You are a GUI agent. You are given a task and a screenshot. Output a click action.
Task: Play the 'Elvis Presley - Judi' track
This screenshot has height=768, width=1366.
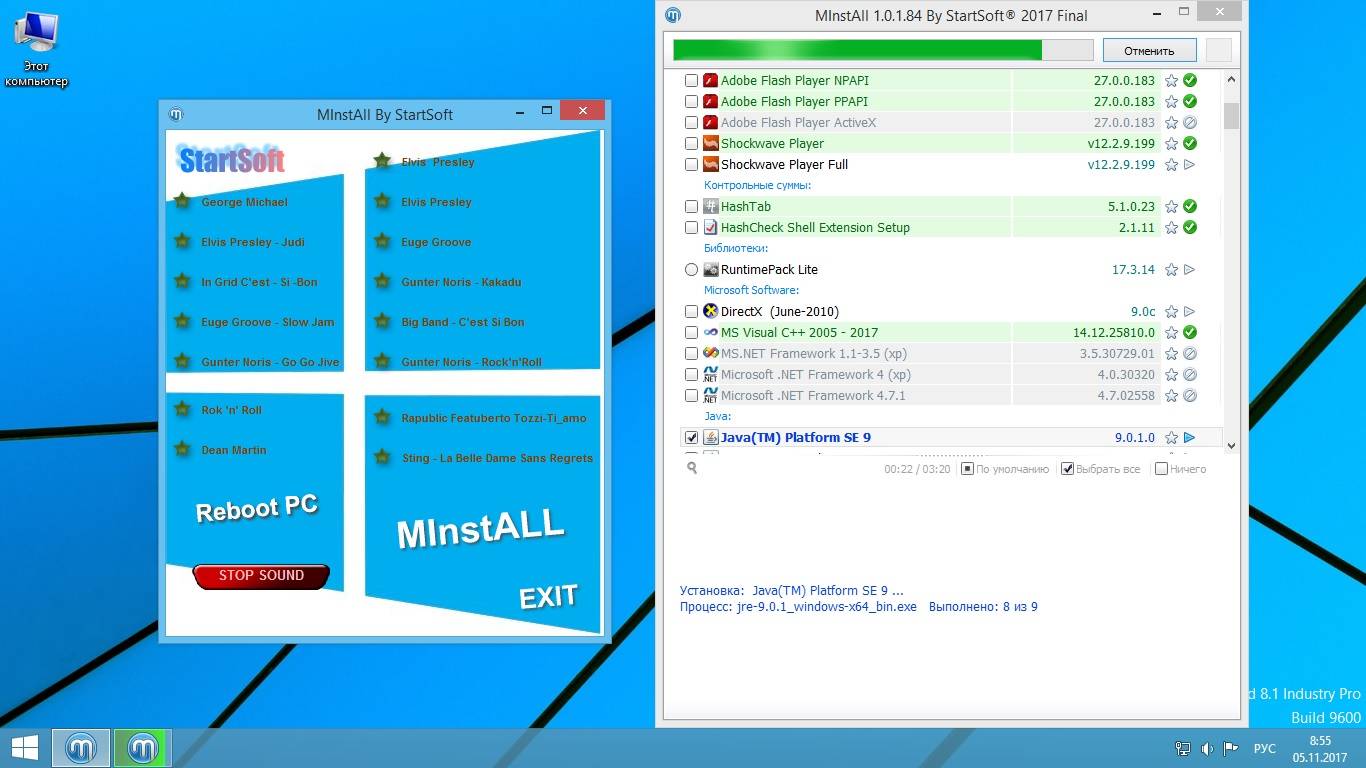252,241
